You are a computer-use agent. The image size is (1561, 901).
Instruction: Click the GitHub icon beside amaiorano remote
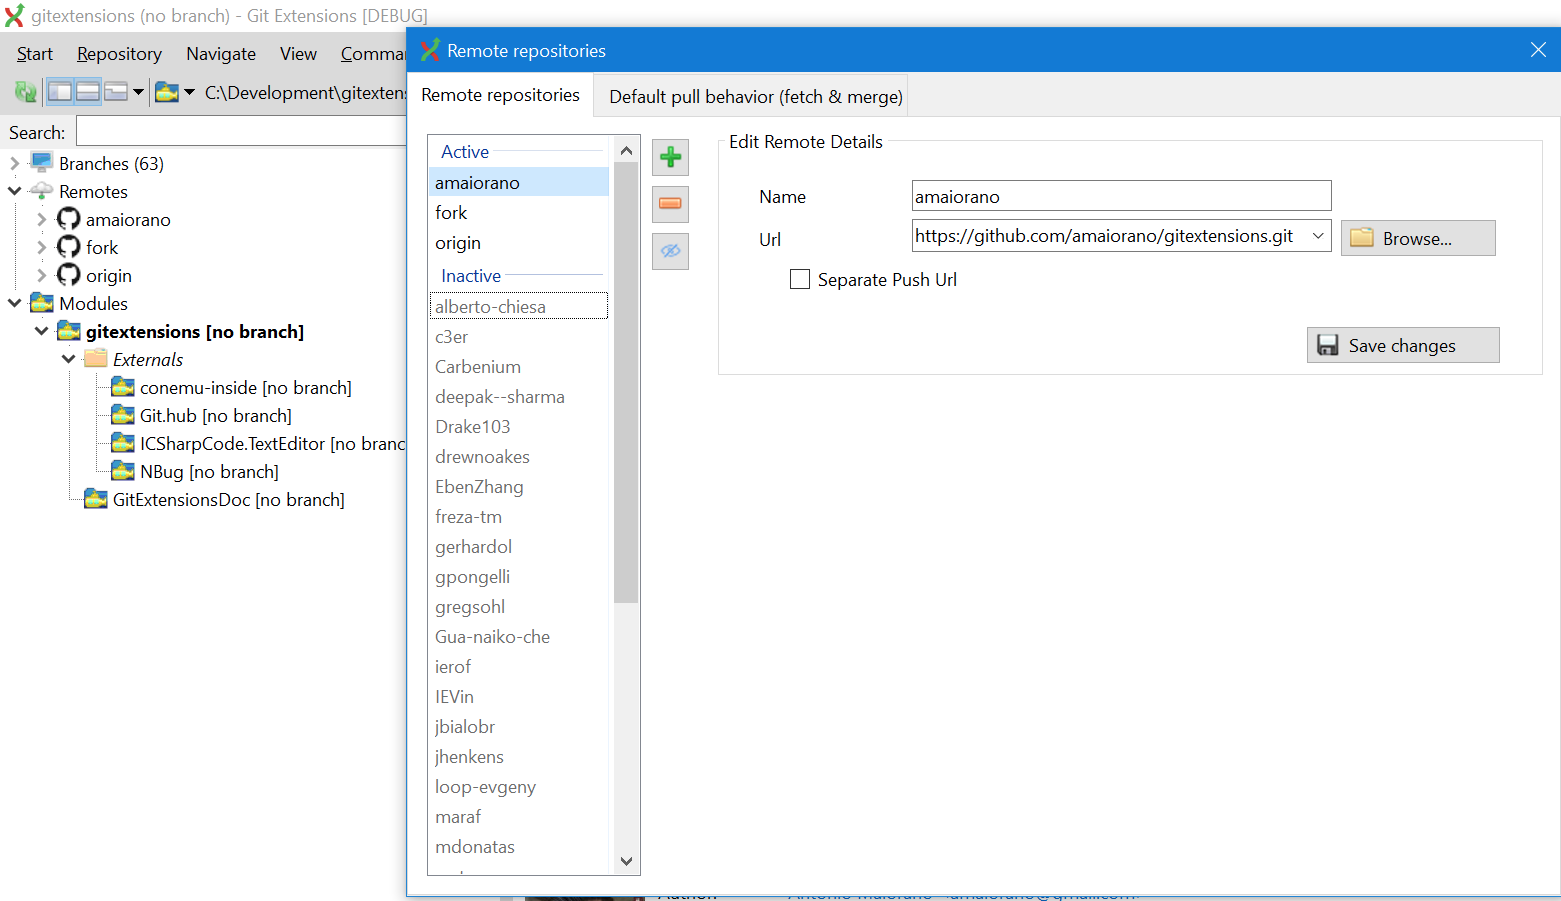tap(68, 219)
